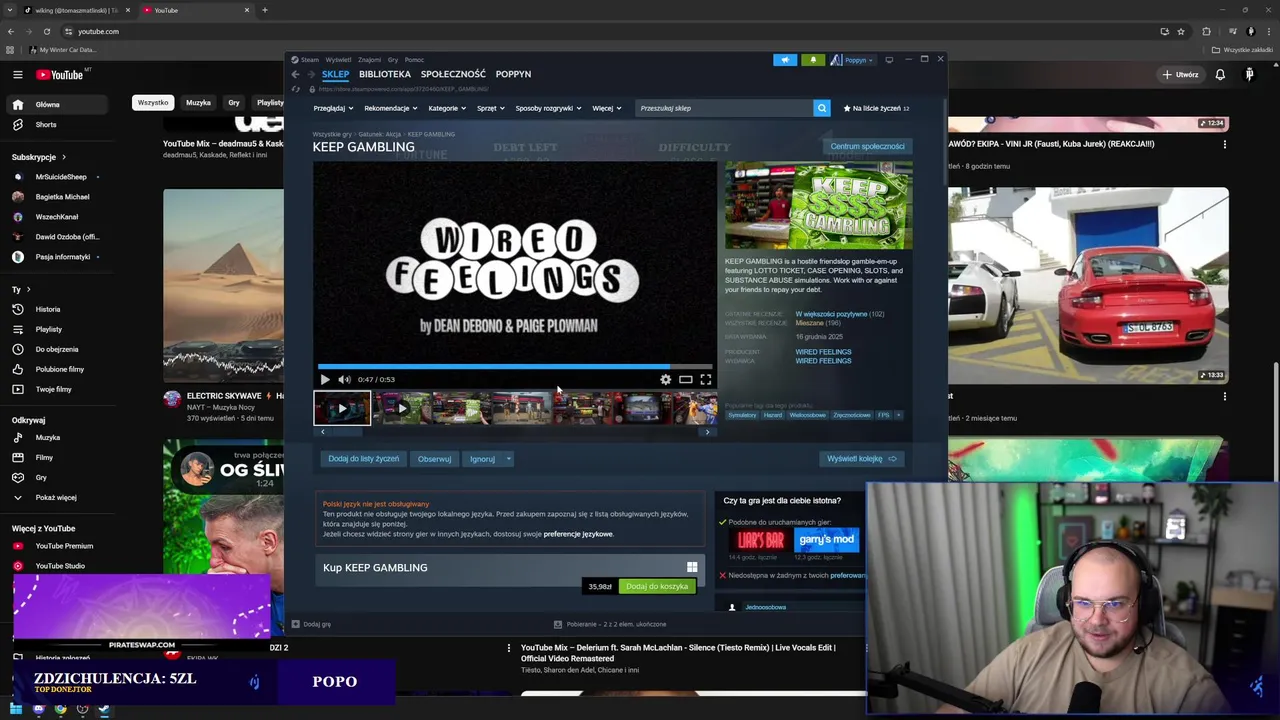1280x720 pixels.
Task: Open preferencje językowe link
Action: 578,534
